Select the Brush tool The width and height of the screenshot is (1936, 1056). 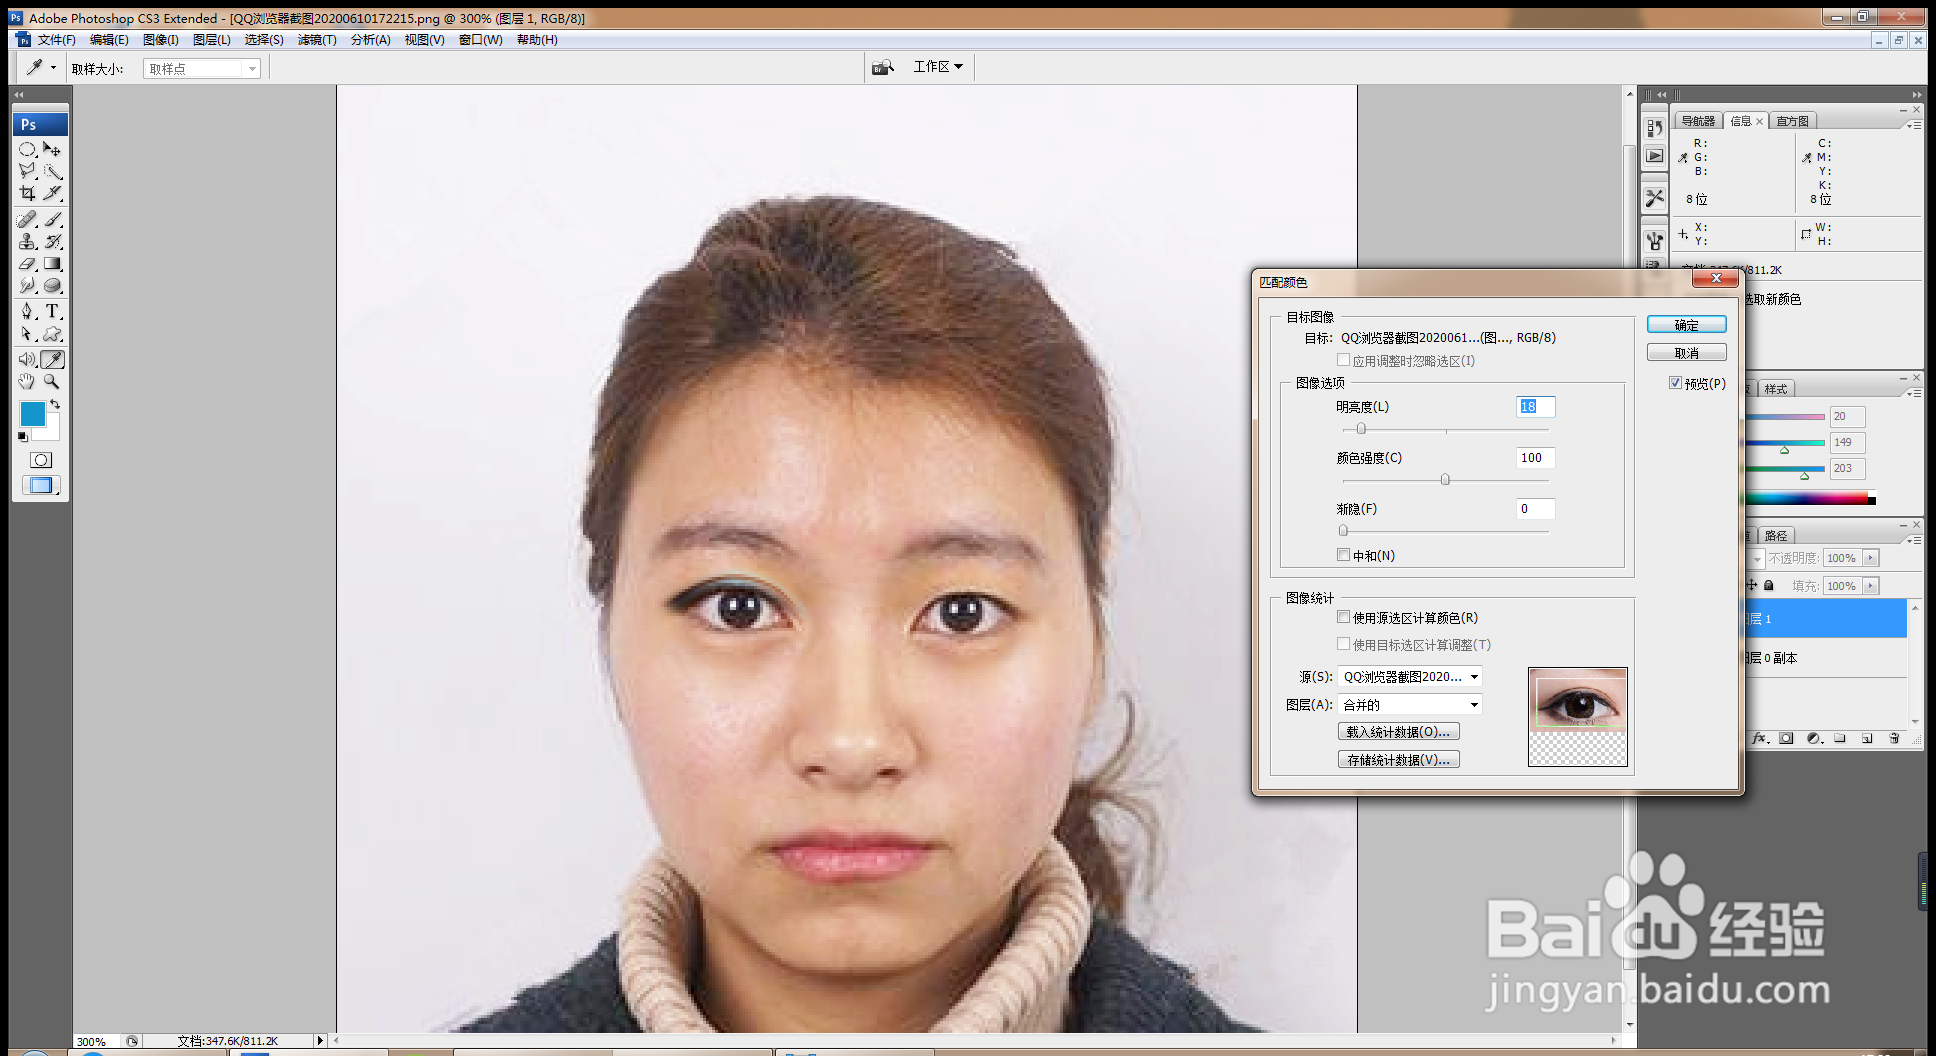click(x=53, y=219)
